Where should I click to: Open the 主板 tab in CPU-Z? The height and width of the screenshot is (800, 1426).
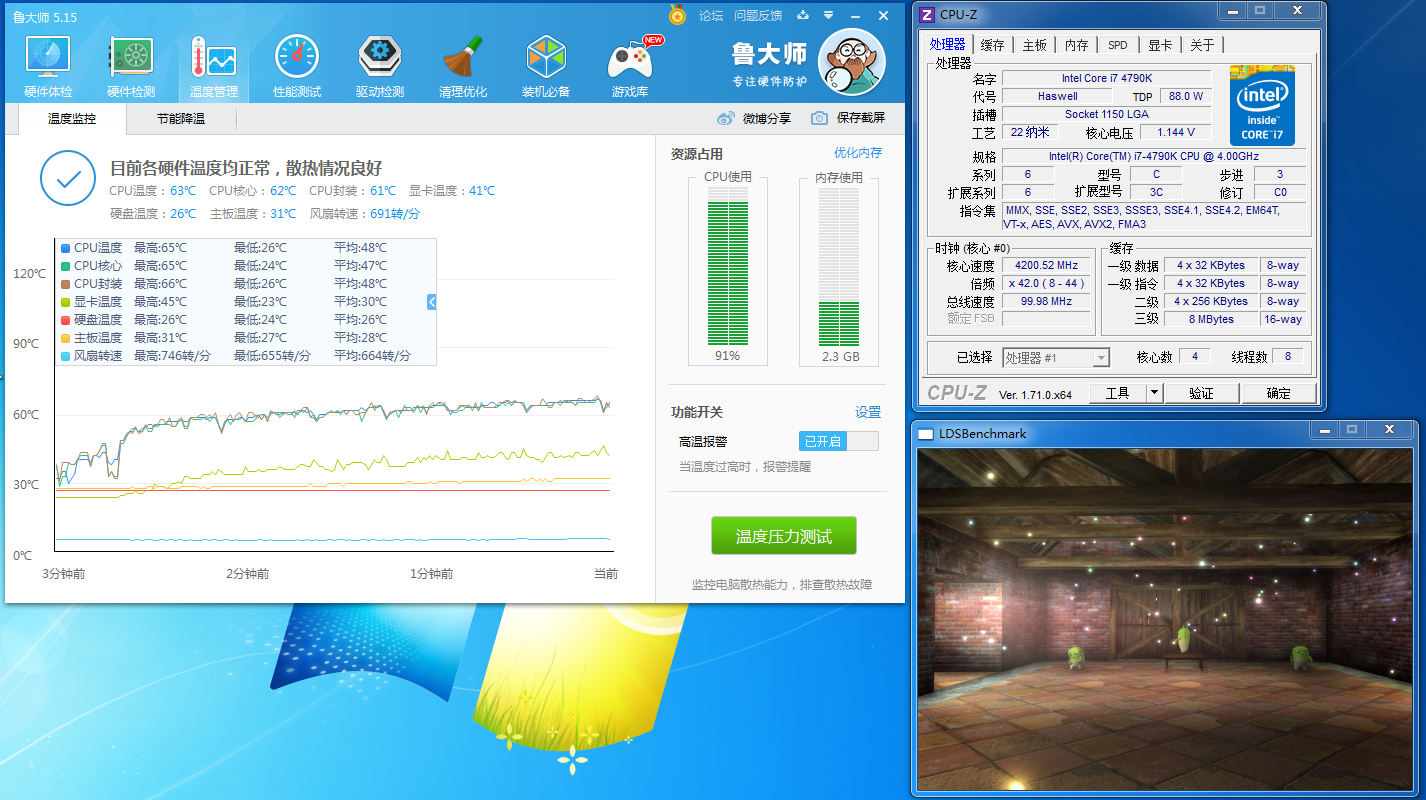pyautogui.click(x=1034, y=45)
